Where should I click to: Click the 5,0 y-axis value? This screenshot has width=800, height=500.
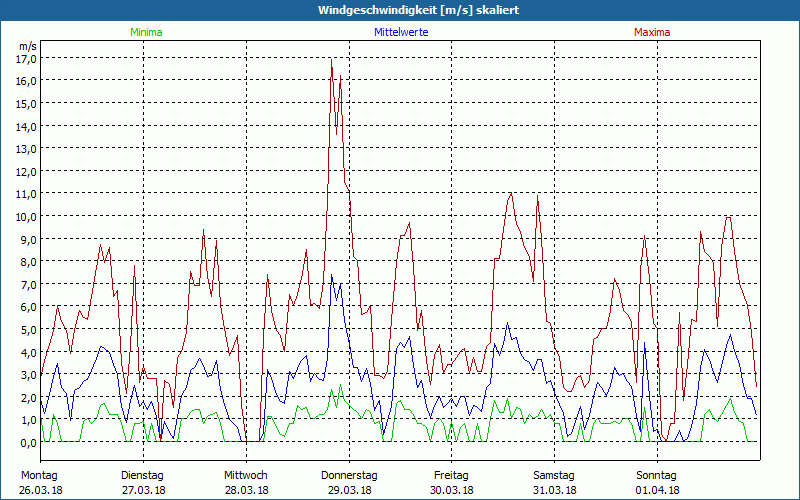point(29,330)
